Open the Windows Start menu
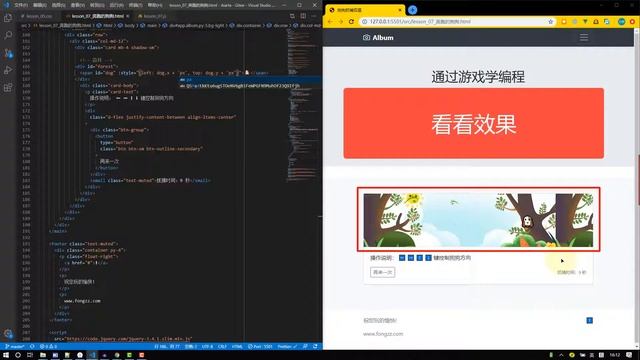 [x=6, y=355]
